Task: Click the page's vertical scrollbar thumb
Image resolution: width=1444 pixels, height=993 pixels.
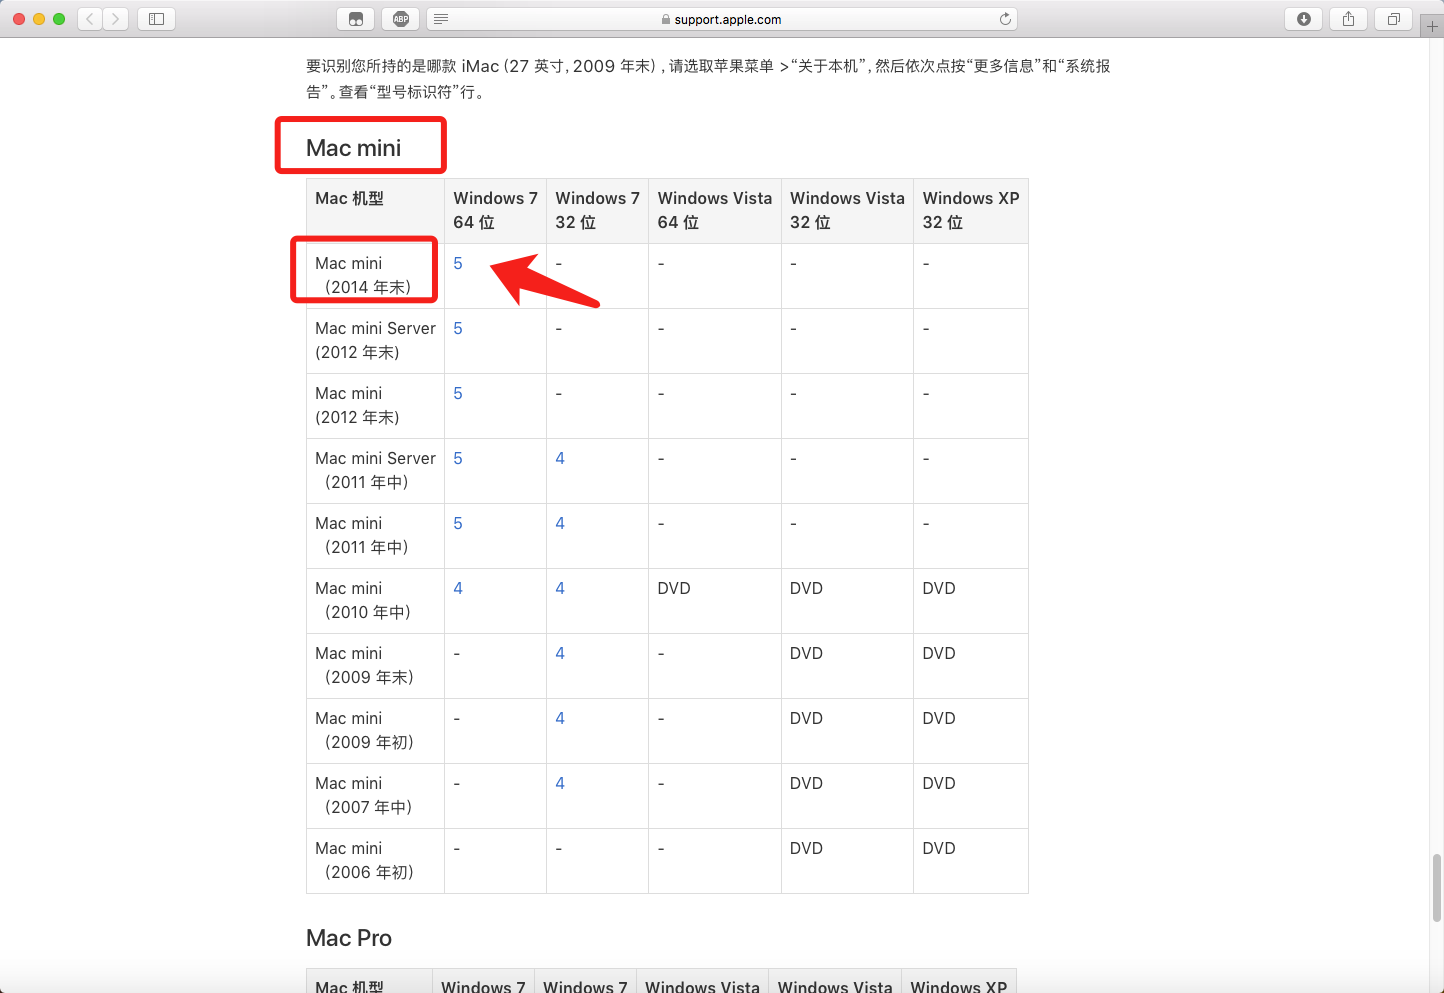Action: coord(1437,888)
